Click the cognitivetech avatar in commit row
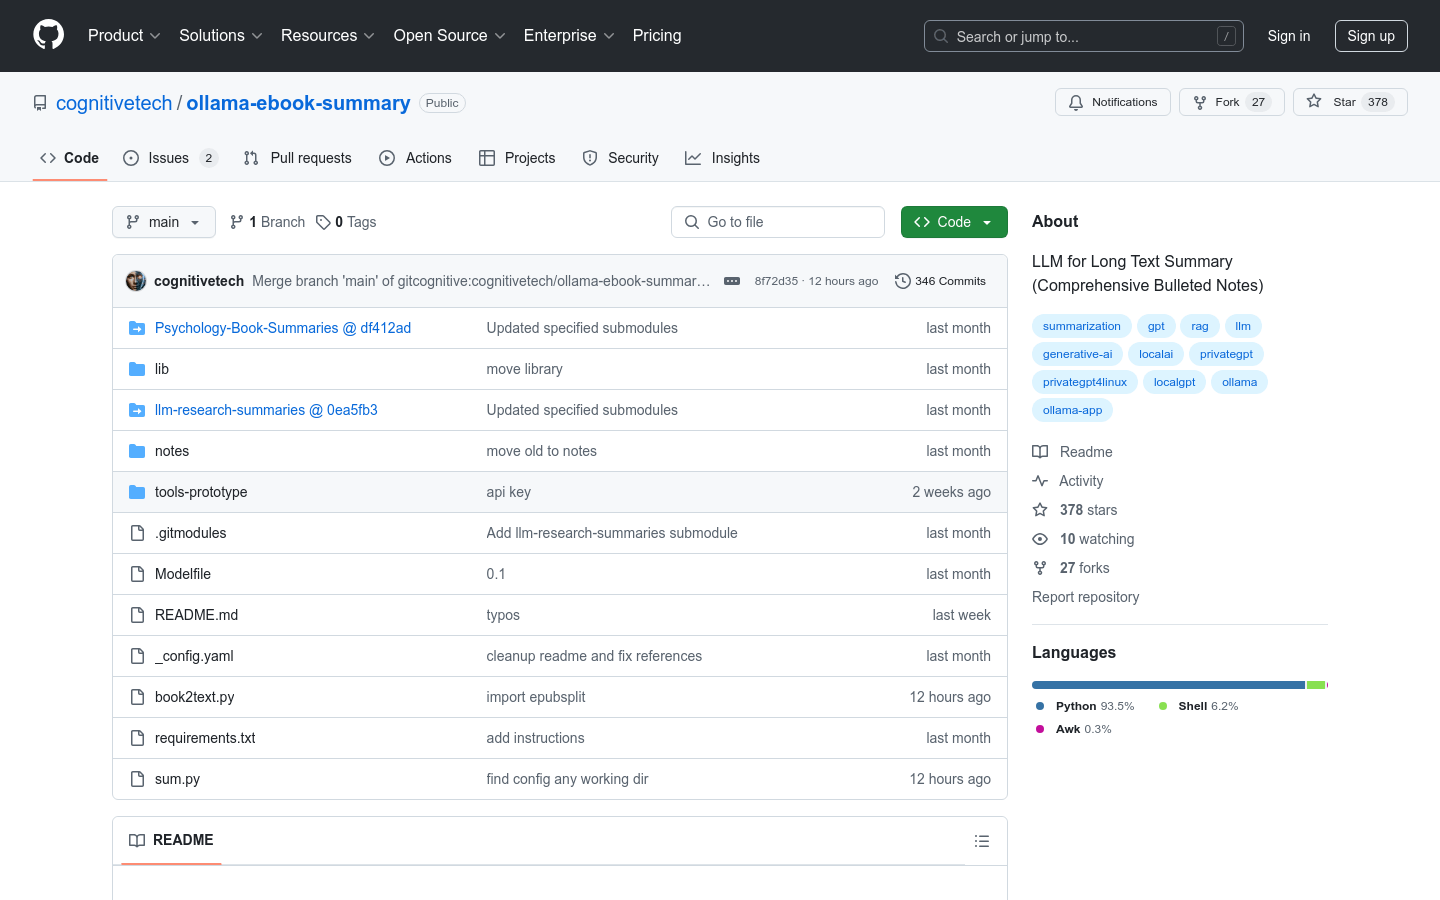This screenshot has width=1440, height=900. (x=136, y=281)
